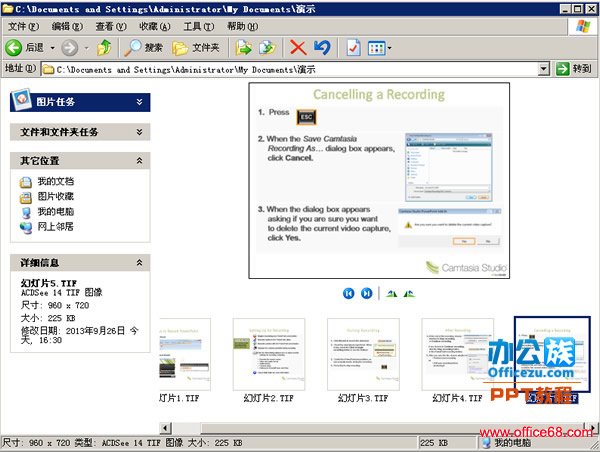Open the 编辑(E) menu
Screen dimensions: 600x452
coord(67,26)
